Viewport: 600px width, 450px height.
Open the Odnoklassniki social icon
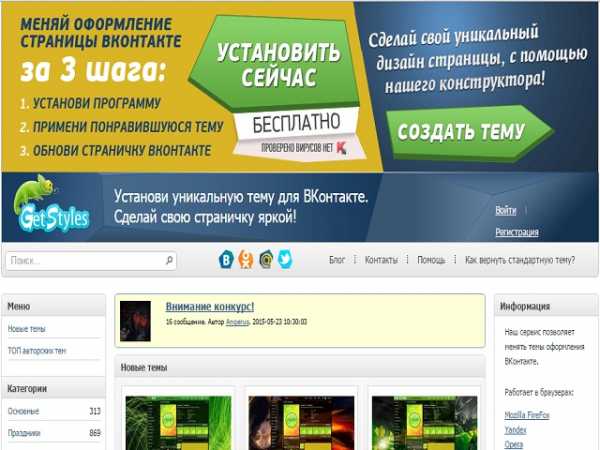[x=246, y=260]
